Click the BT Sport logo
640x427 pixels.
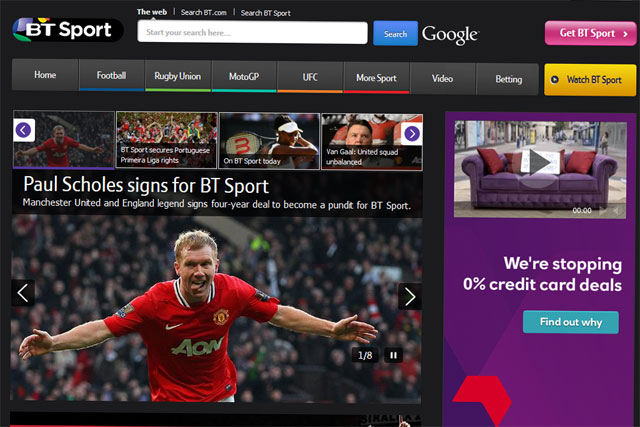click(x=68, y=30)
